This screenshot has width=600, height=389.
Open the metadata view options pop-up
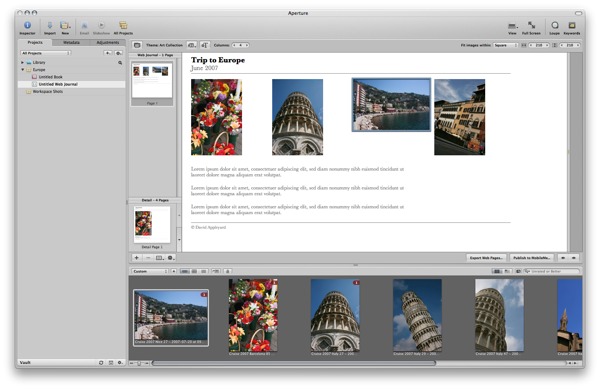(192, 45)
